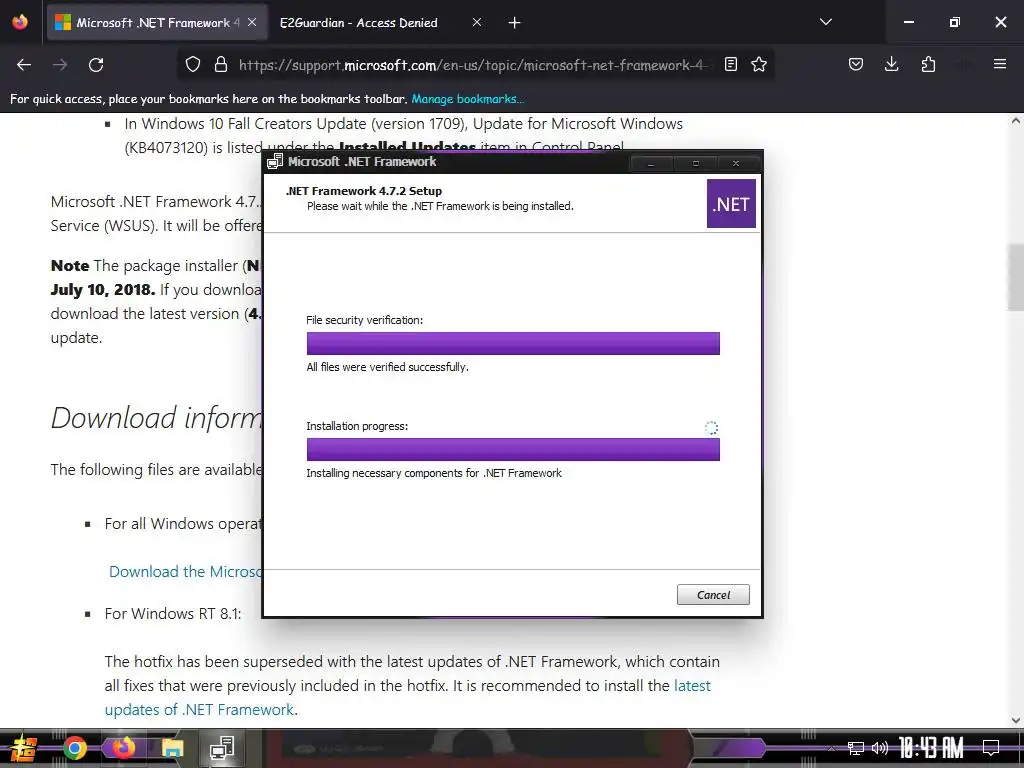The height and width of the screenshot is (768, 1024).
Task: Click the File security verification progress bar
Action: 513,344
